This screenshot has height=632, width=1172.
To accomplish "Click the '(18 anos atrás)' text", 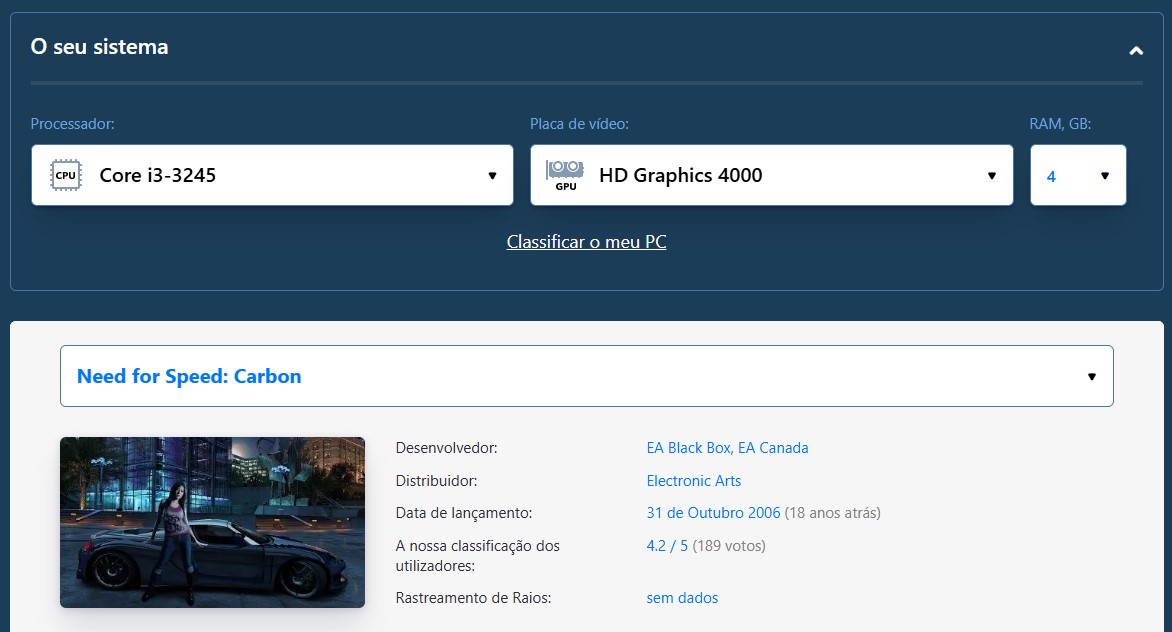I will click(x=833, y=513).
